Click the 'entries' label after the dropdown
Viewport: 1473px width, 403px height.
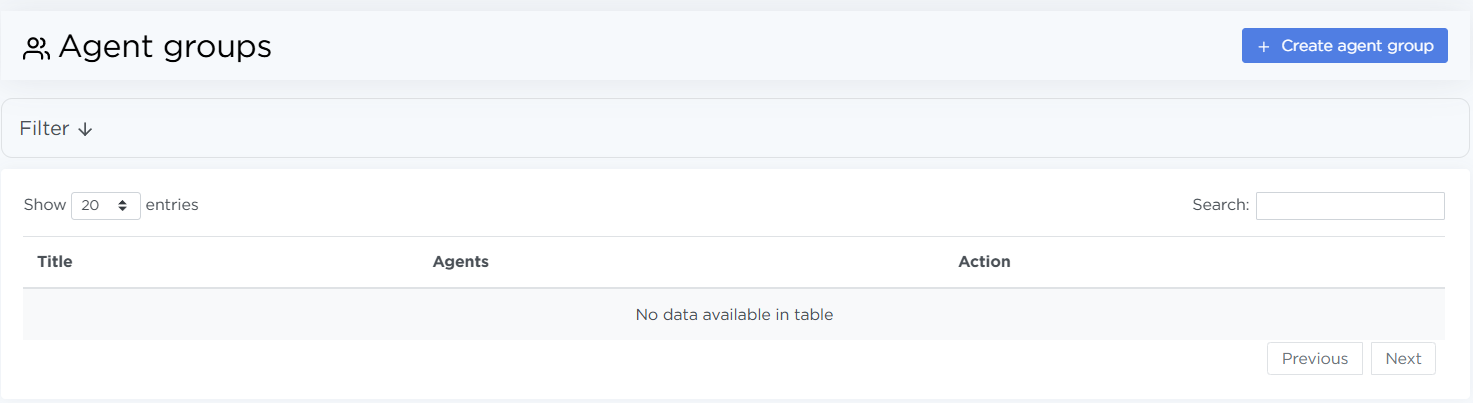click(172, 205)
